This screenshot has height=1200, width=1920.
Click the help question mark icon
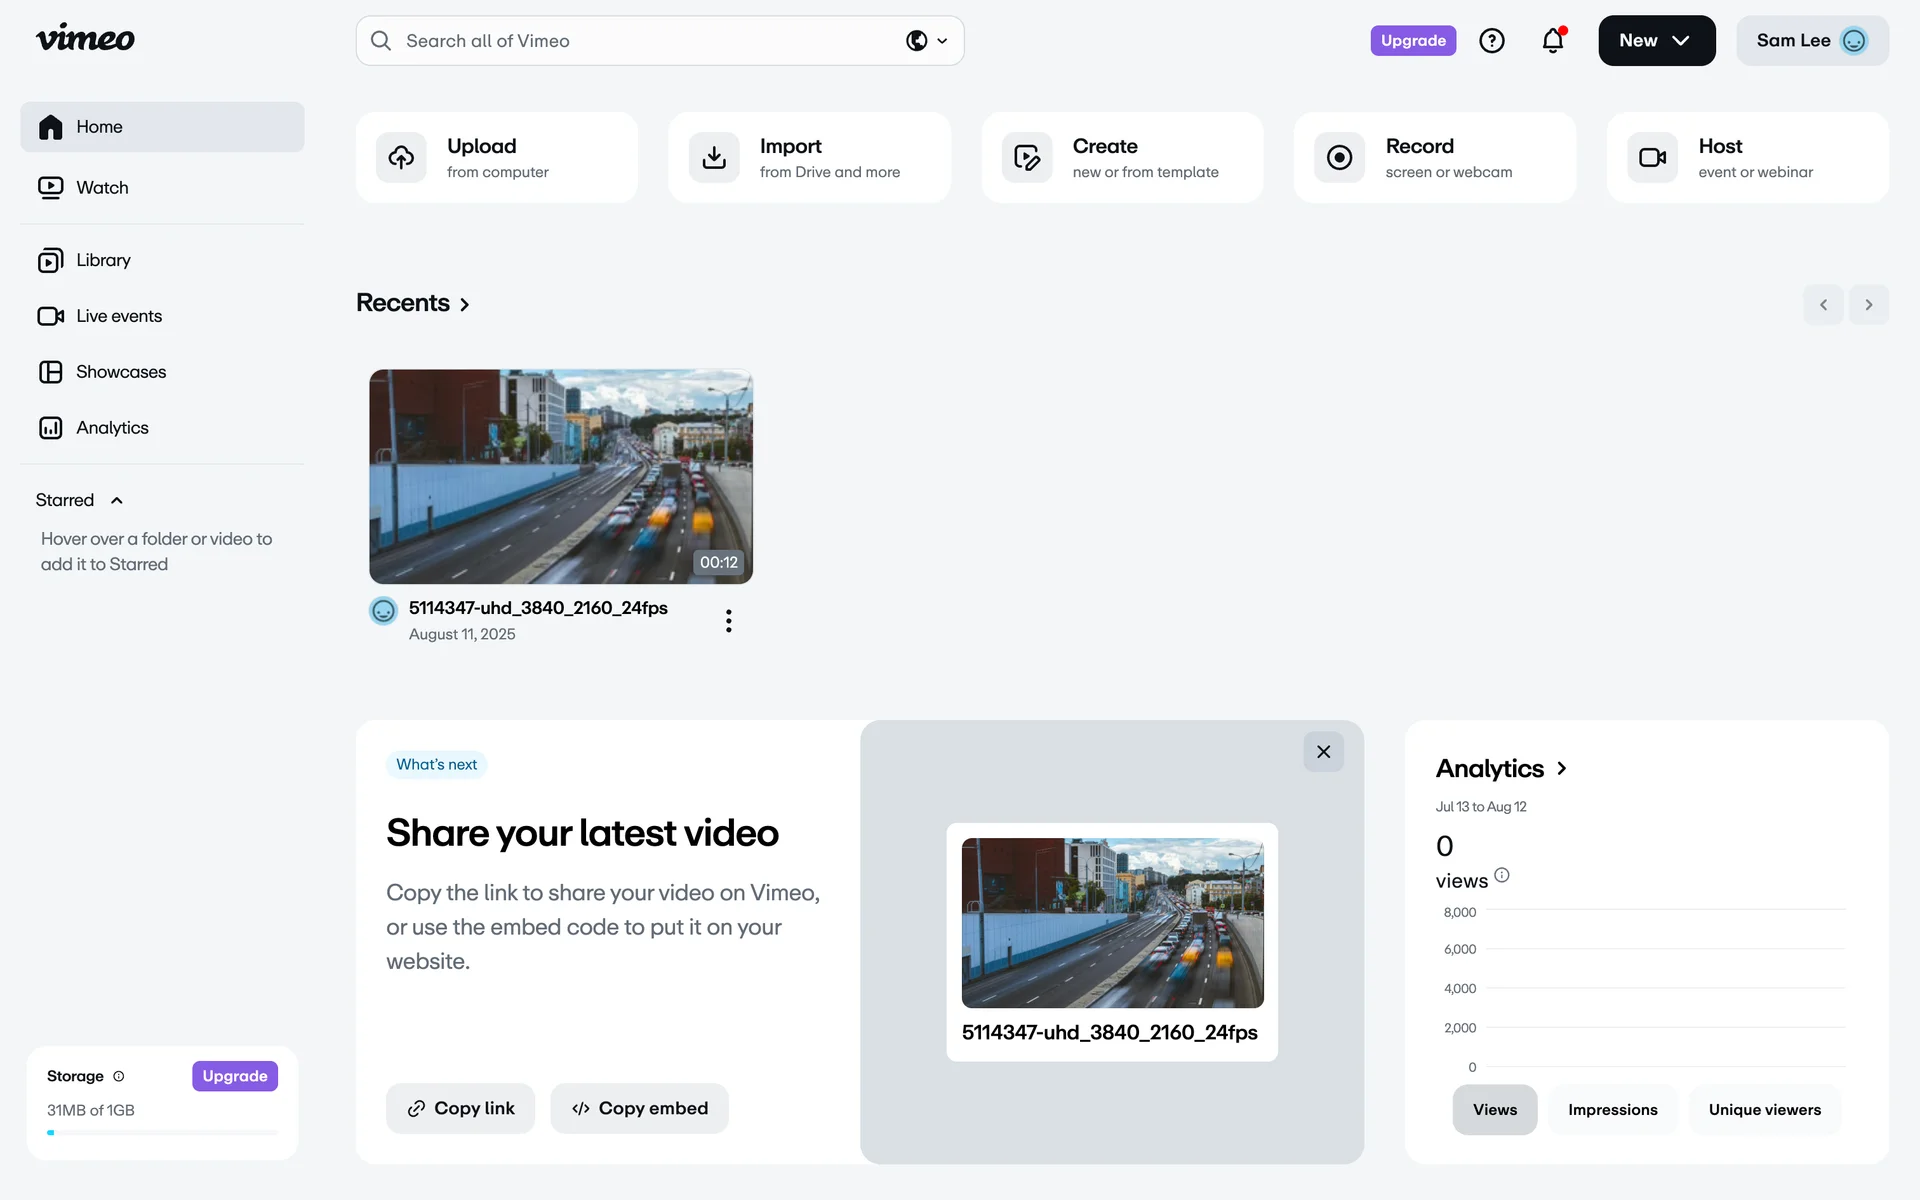point(1491,41)
